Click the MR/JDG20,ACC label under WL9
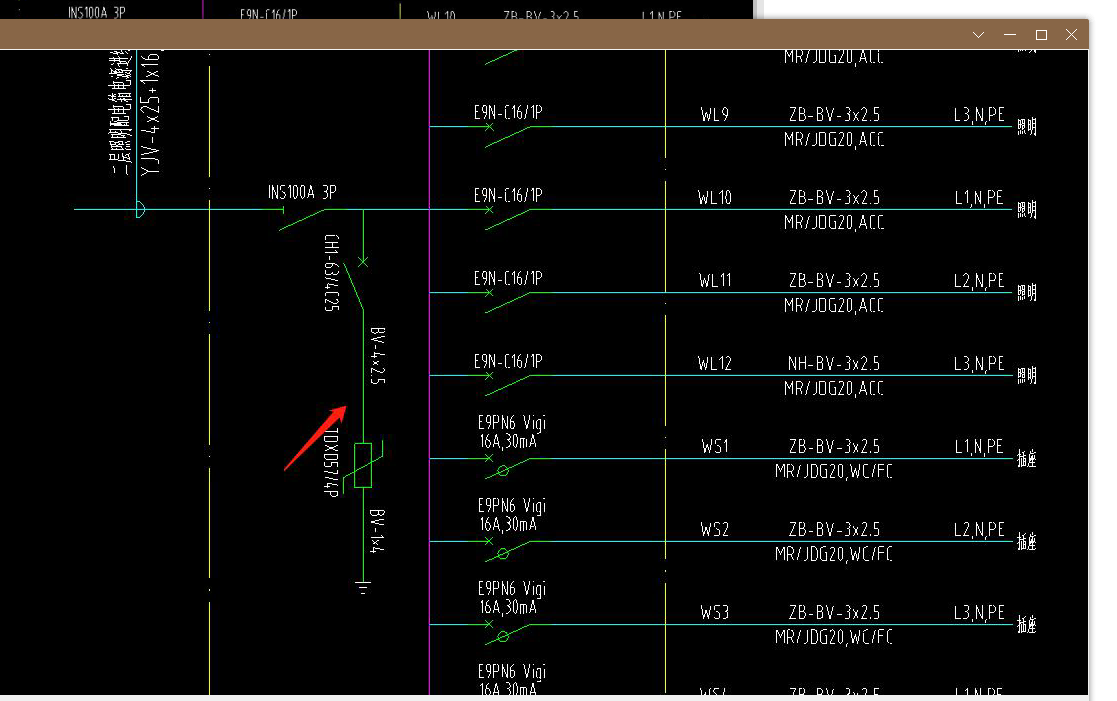The height and width of the screenshot is (701, 1117). tap(833, 140)
